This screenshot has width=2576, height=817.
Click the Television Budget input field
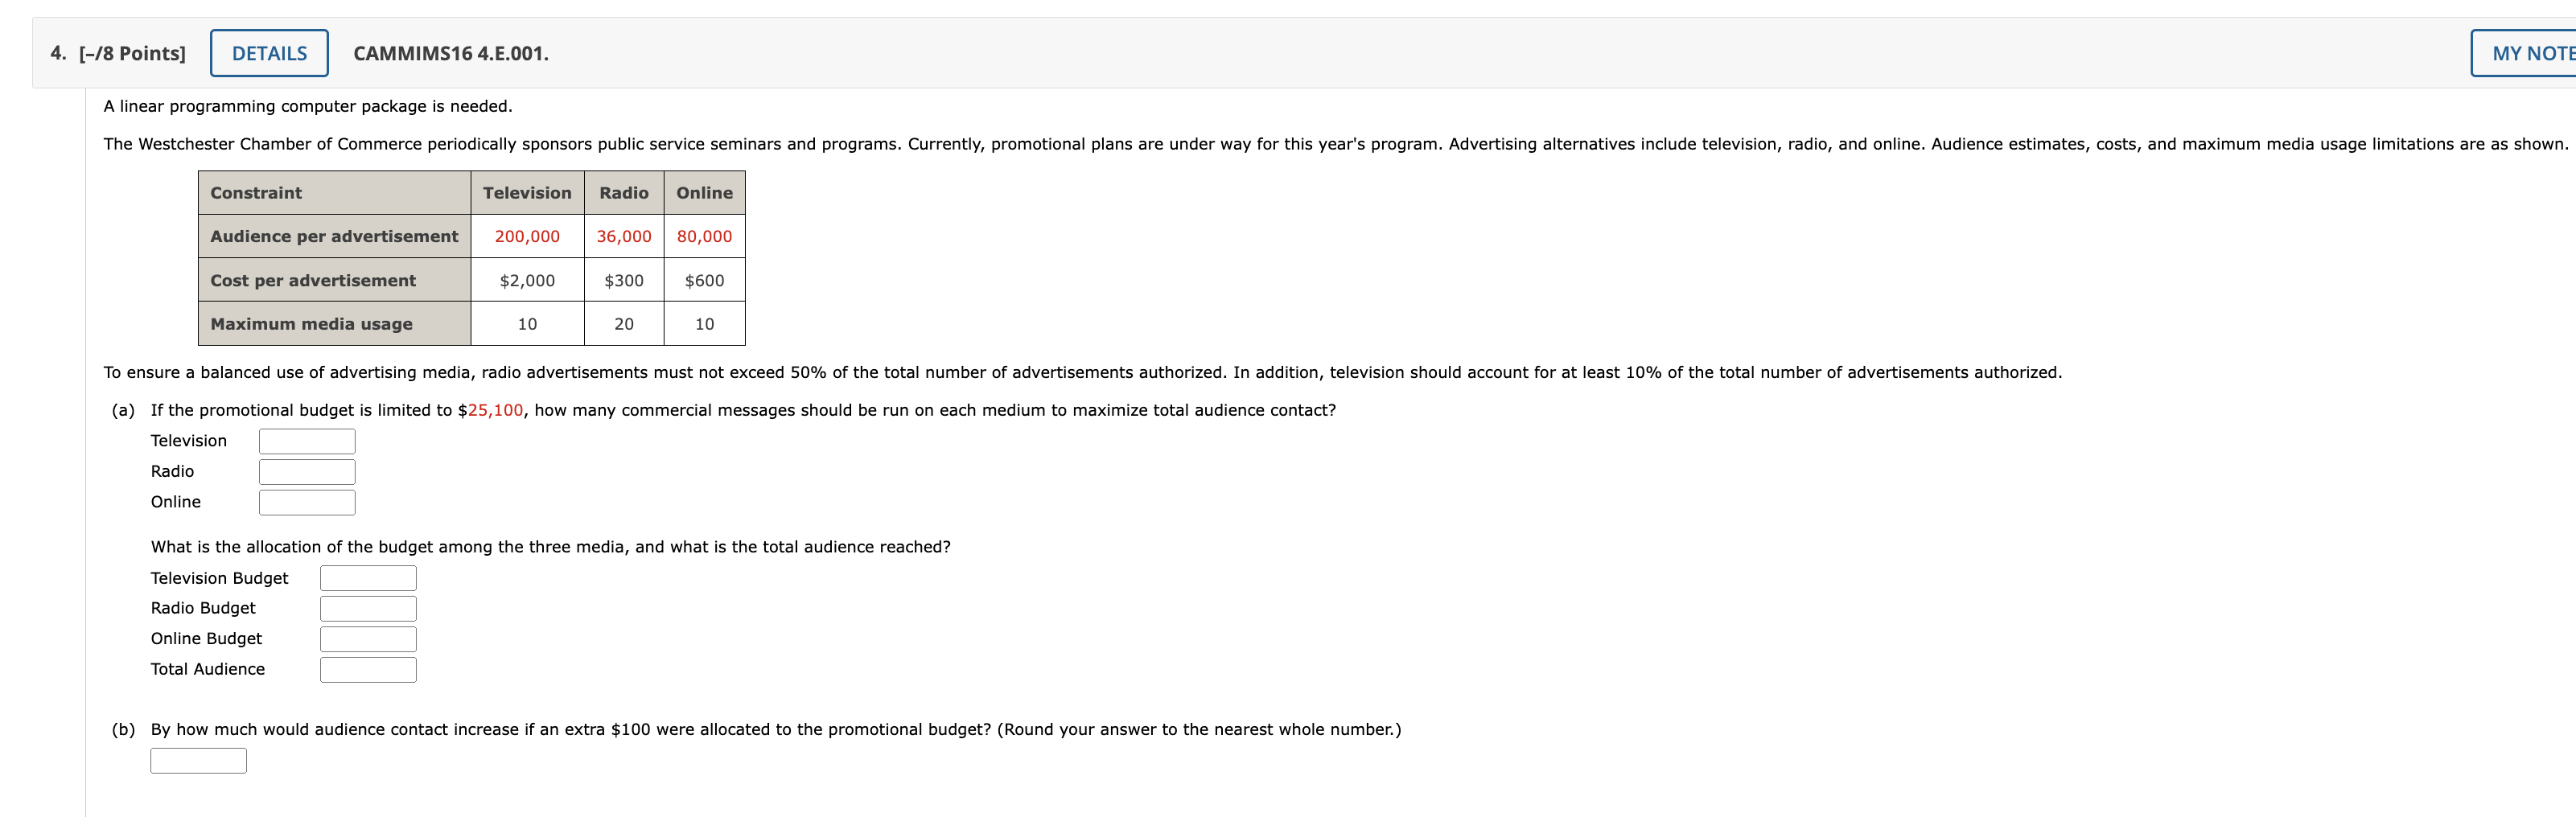click(367, 577)
